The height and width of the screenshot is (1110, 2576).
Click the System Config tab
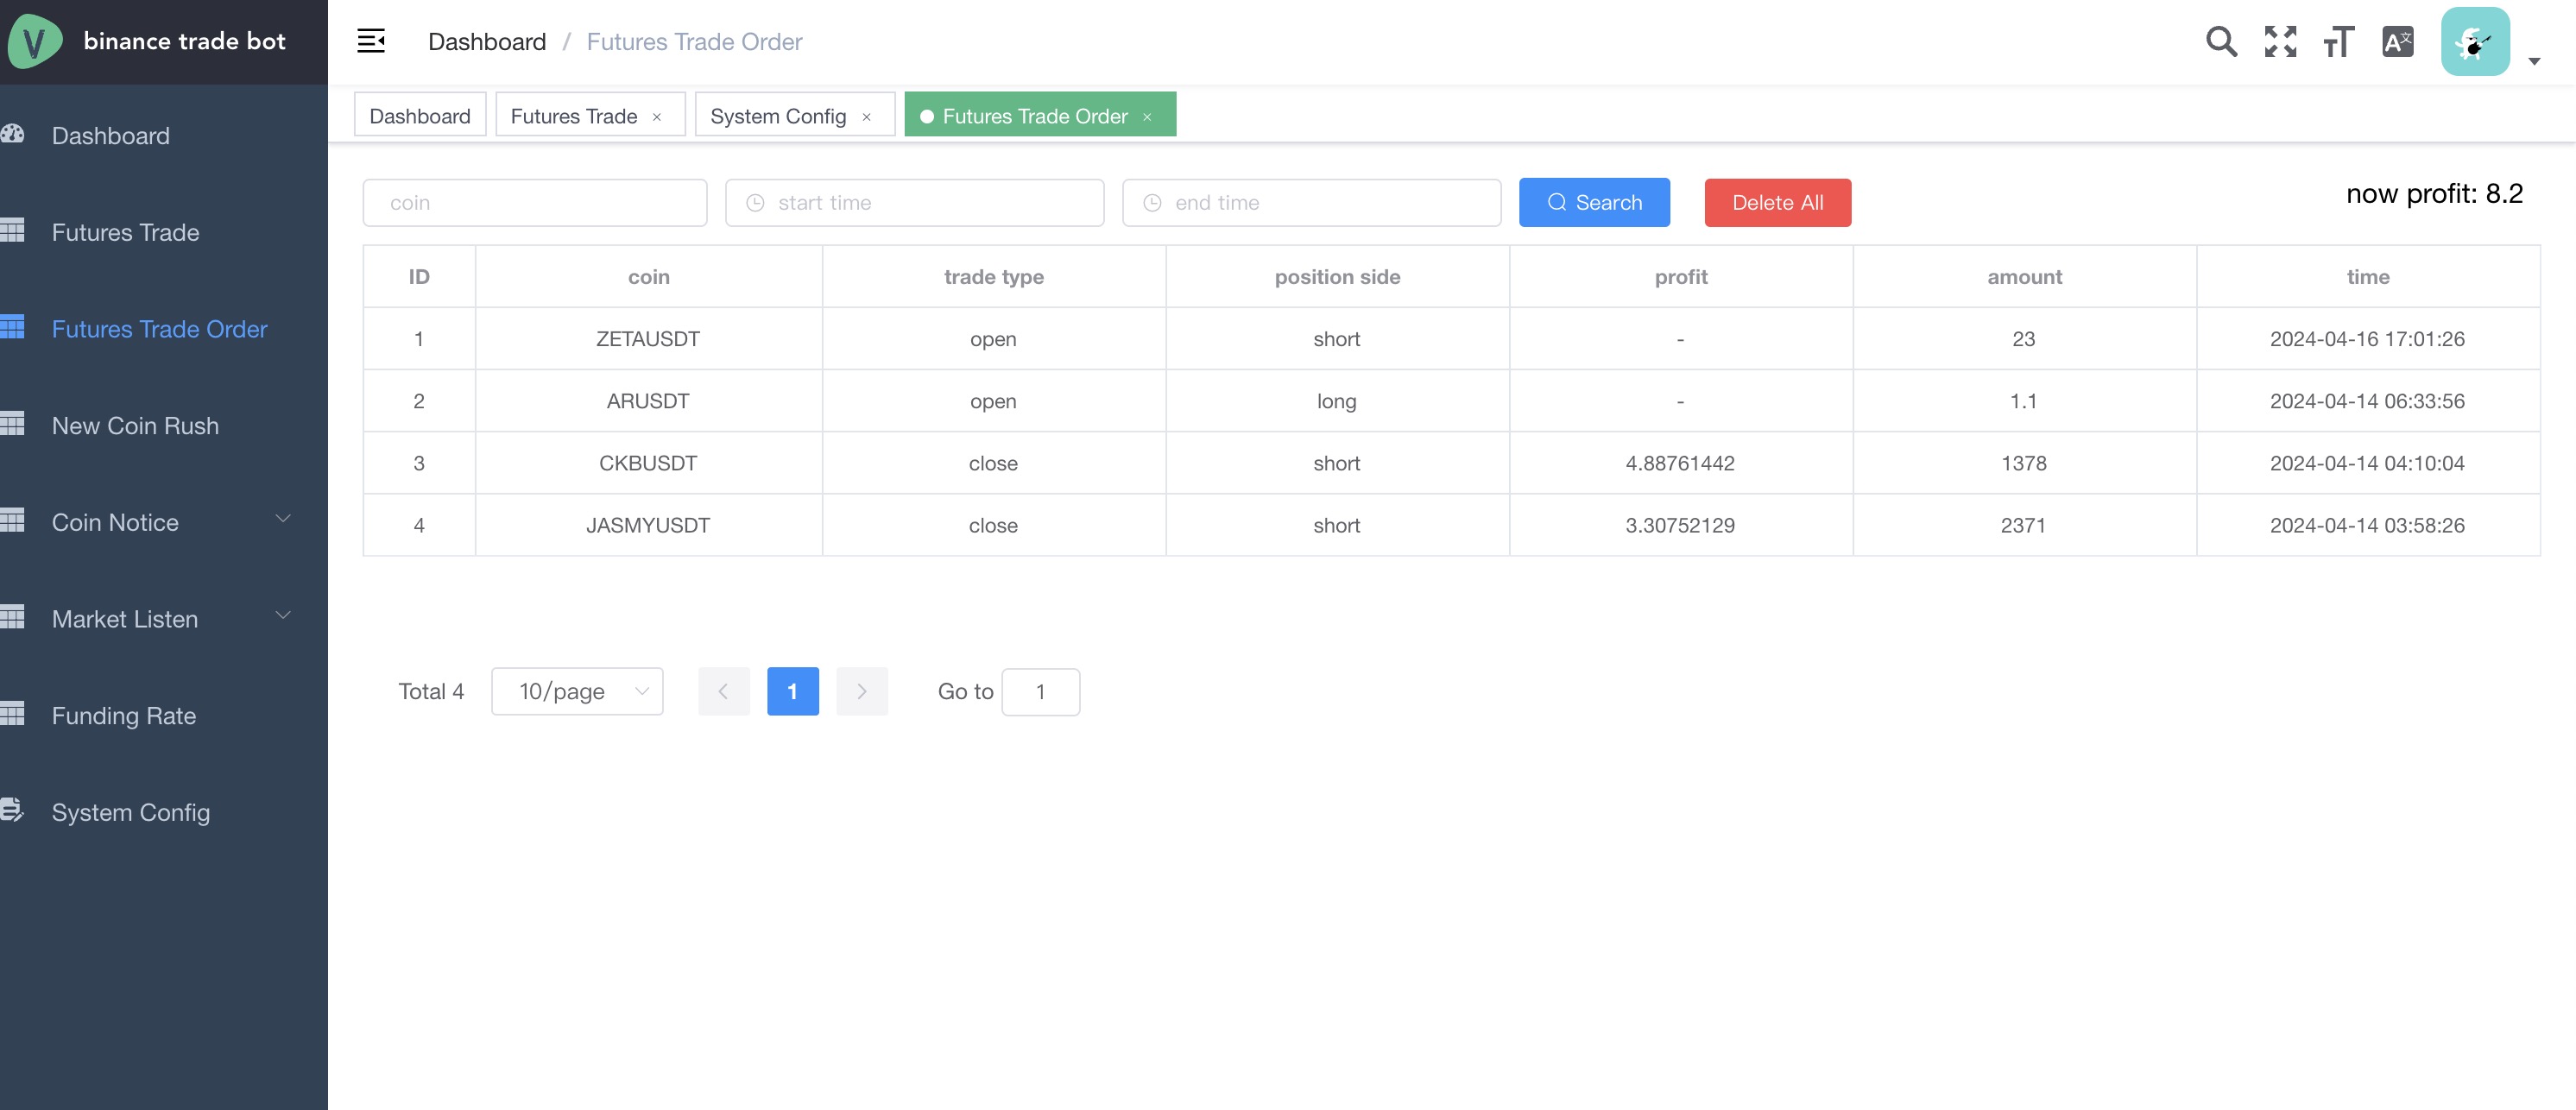777,113
